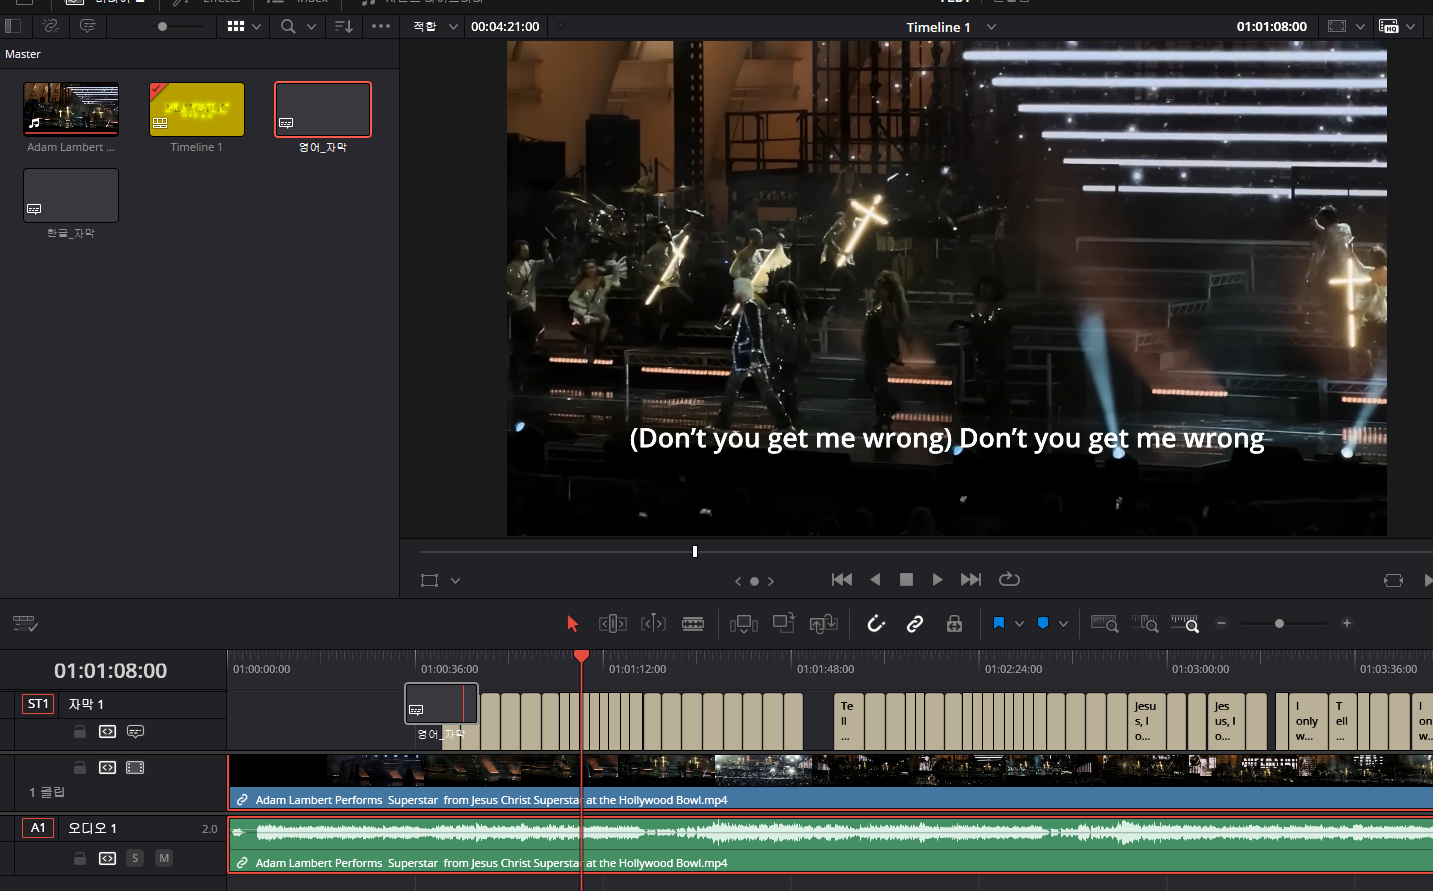Add a blue marker at playhead
The image size is (1433, 891).
point(1043,623)
